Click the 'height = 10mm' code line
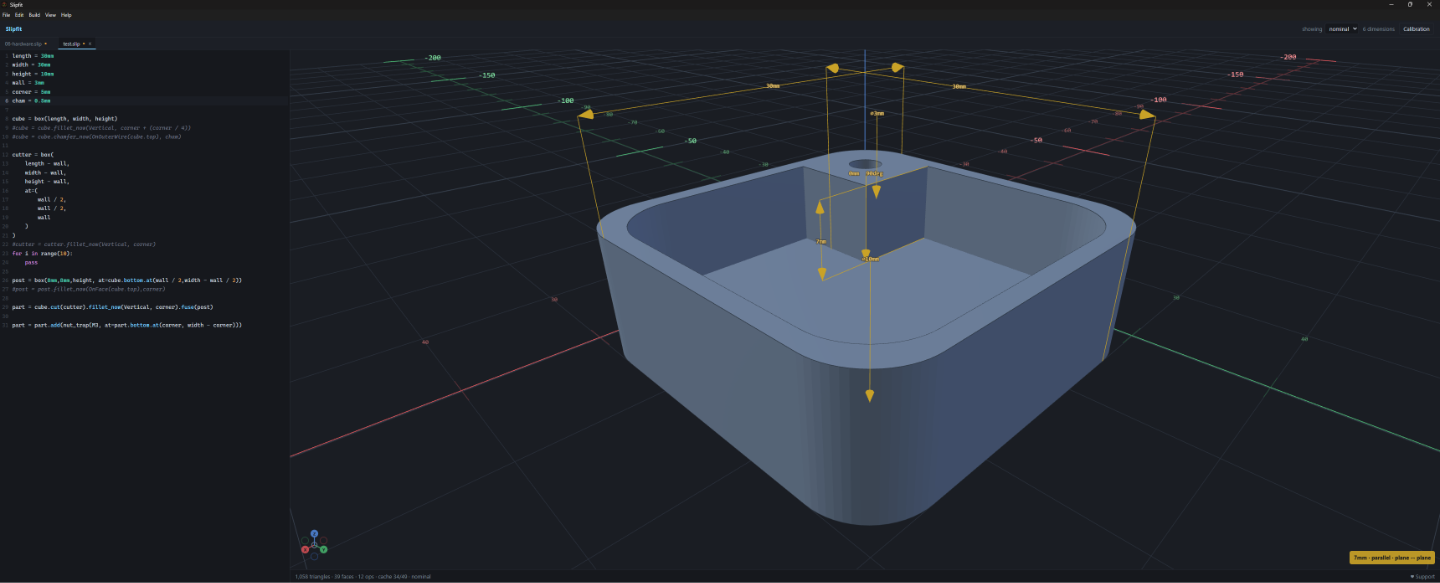The width and height of the screenshot is (1440, 583). tap(33, 74)
